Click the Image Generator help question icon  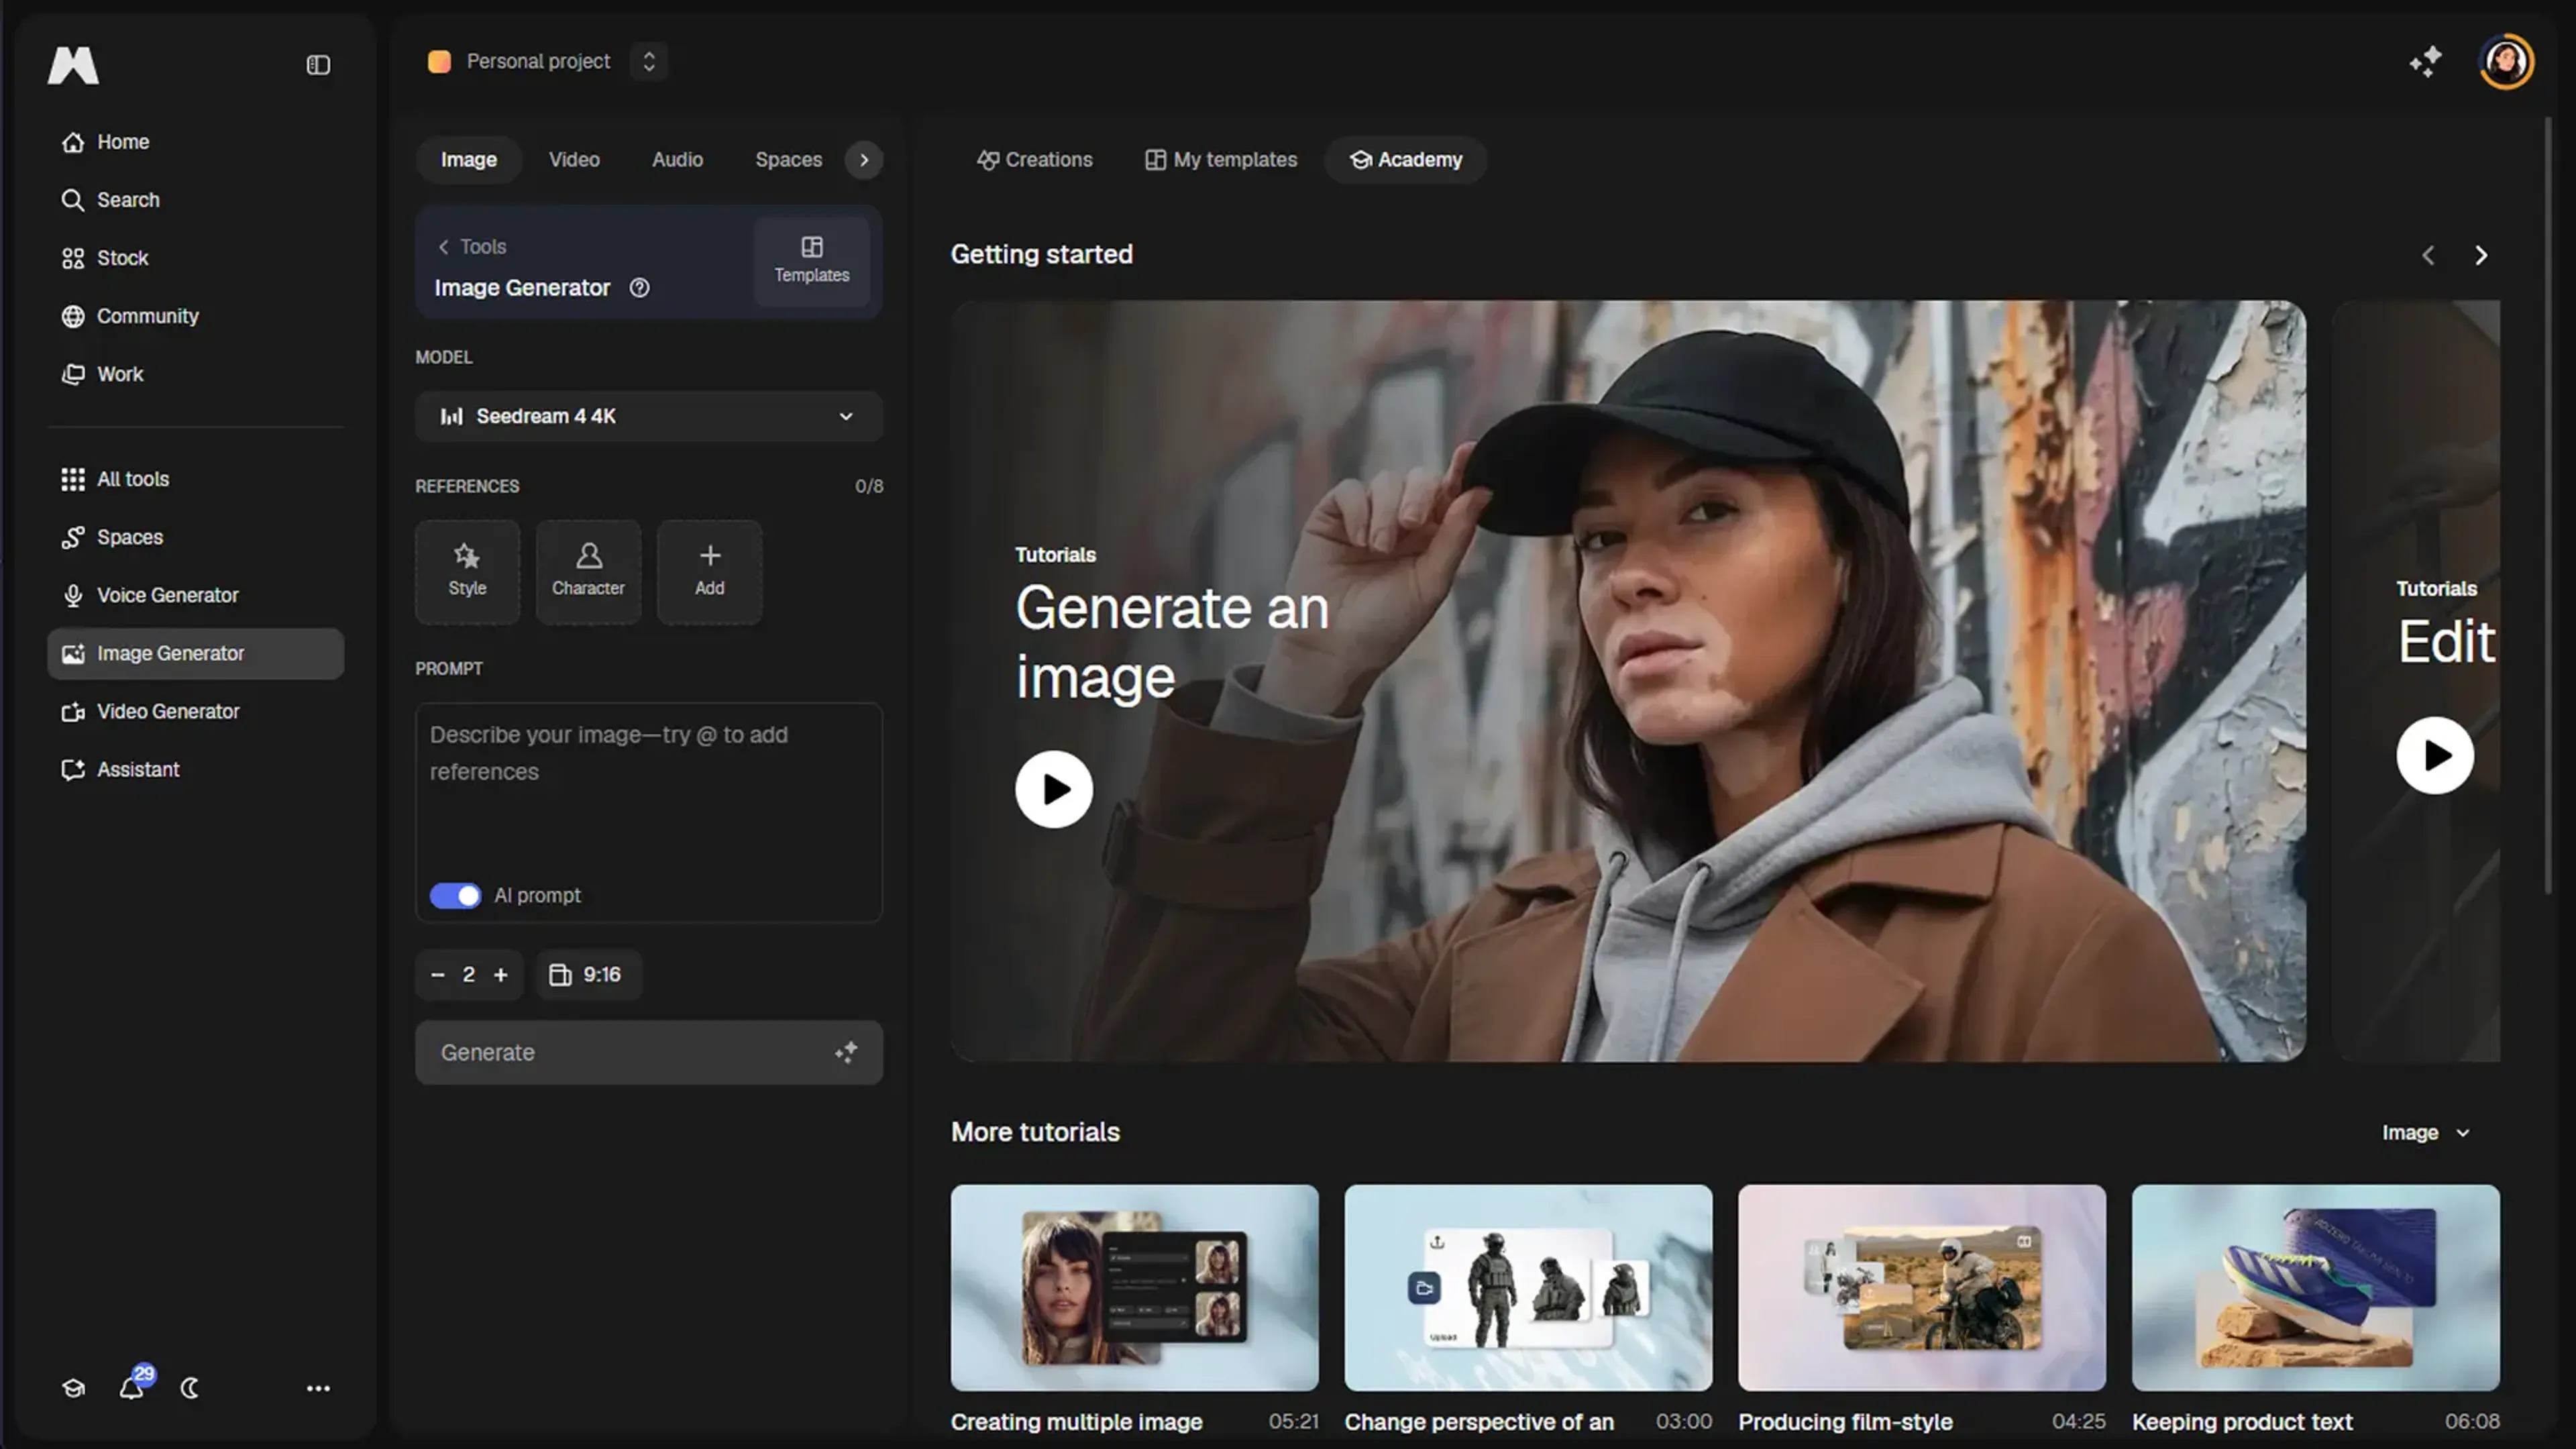click(x=640, y=288)
